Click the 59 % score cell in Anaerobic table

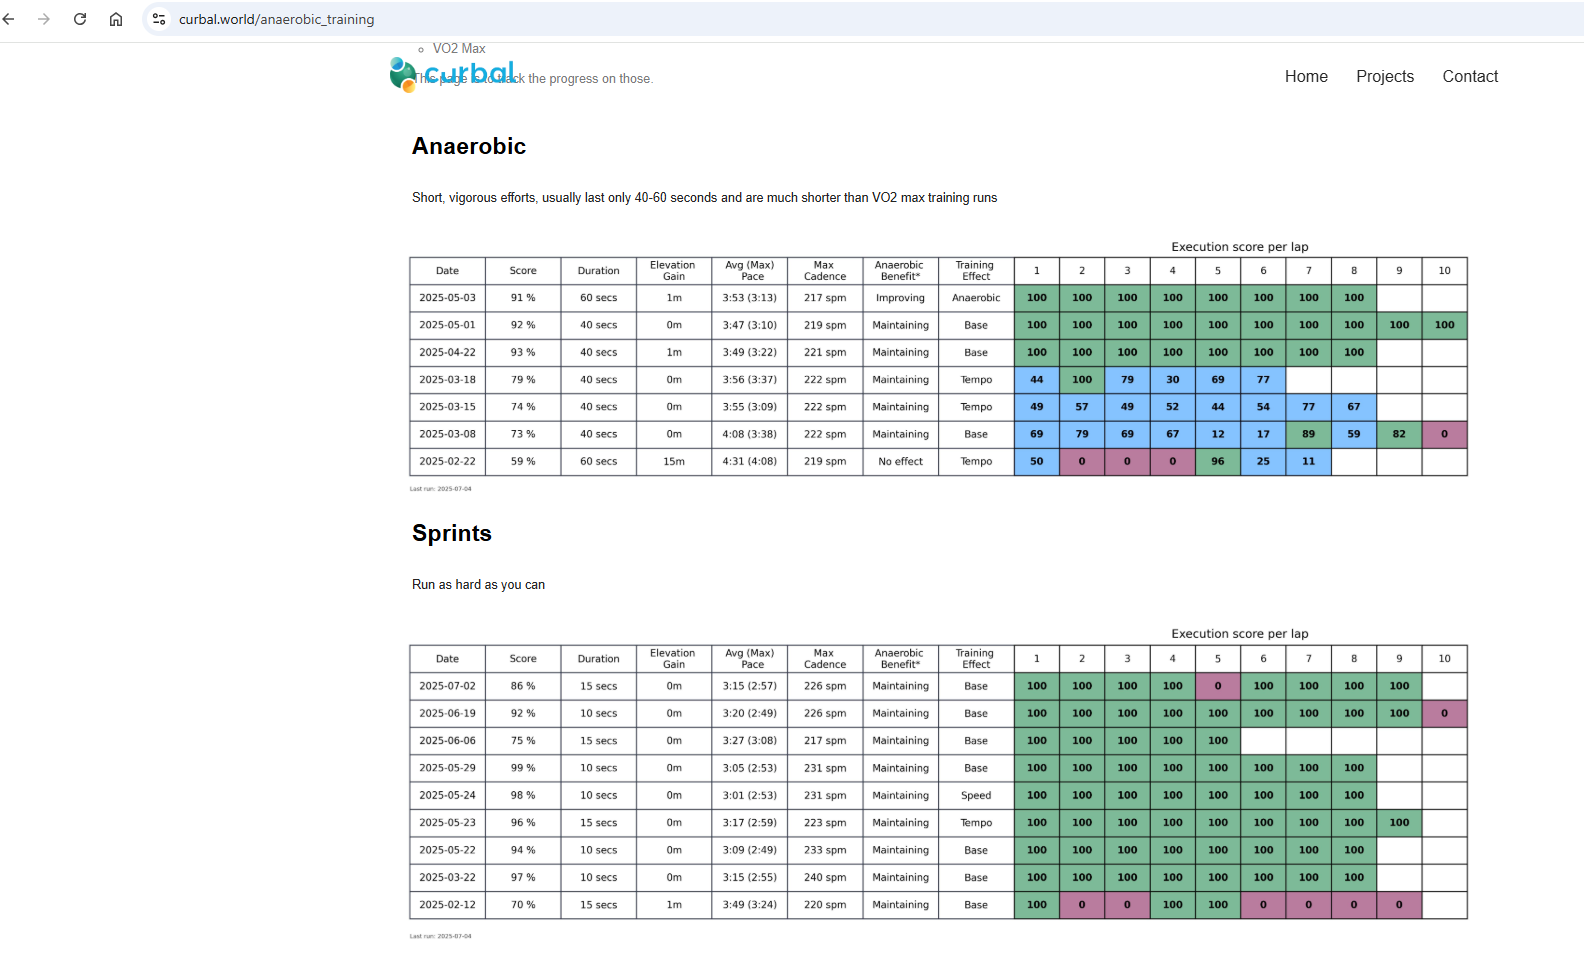click(523, 462)
